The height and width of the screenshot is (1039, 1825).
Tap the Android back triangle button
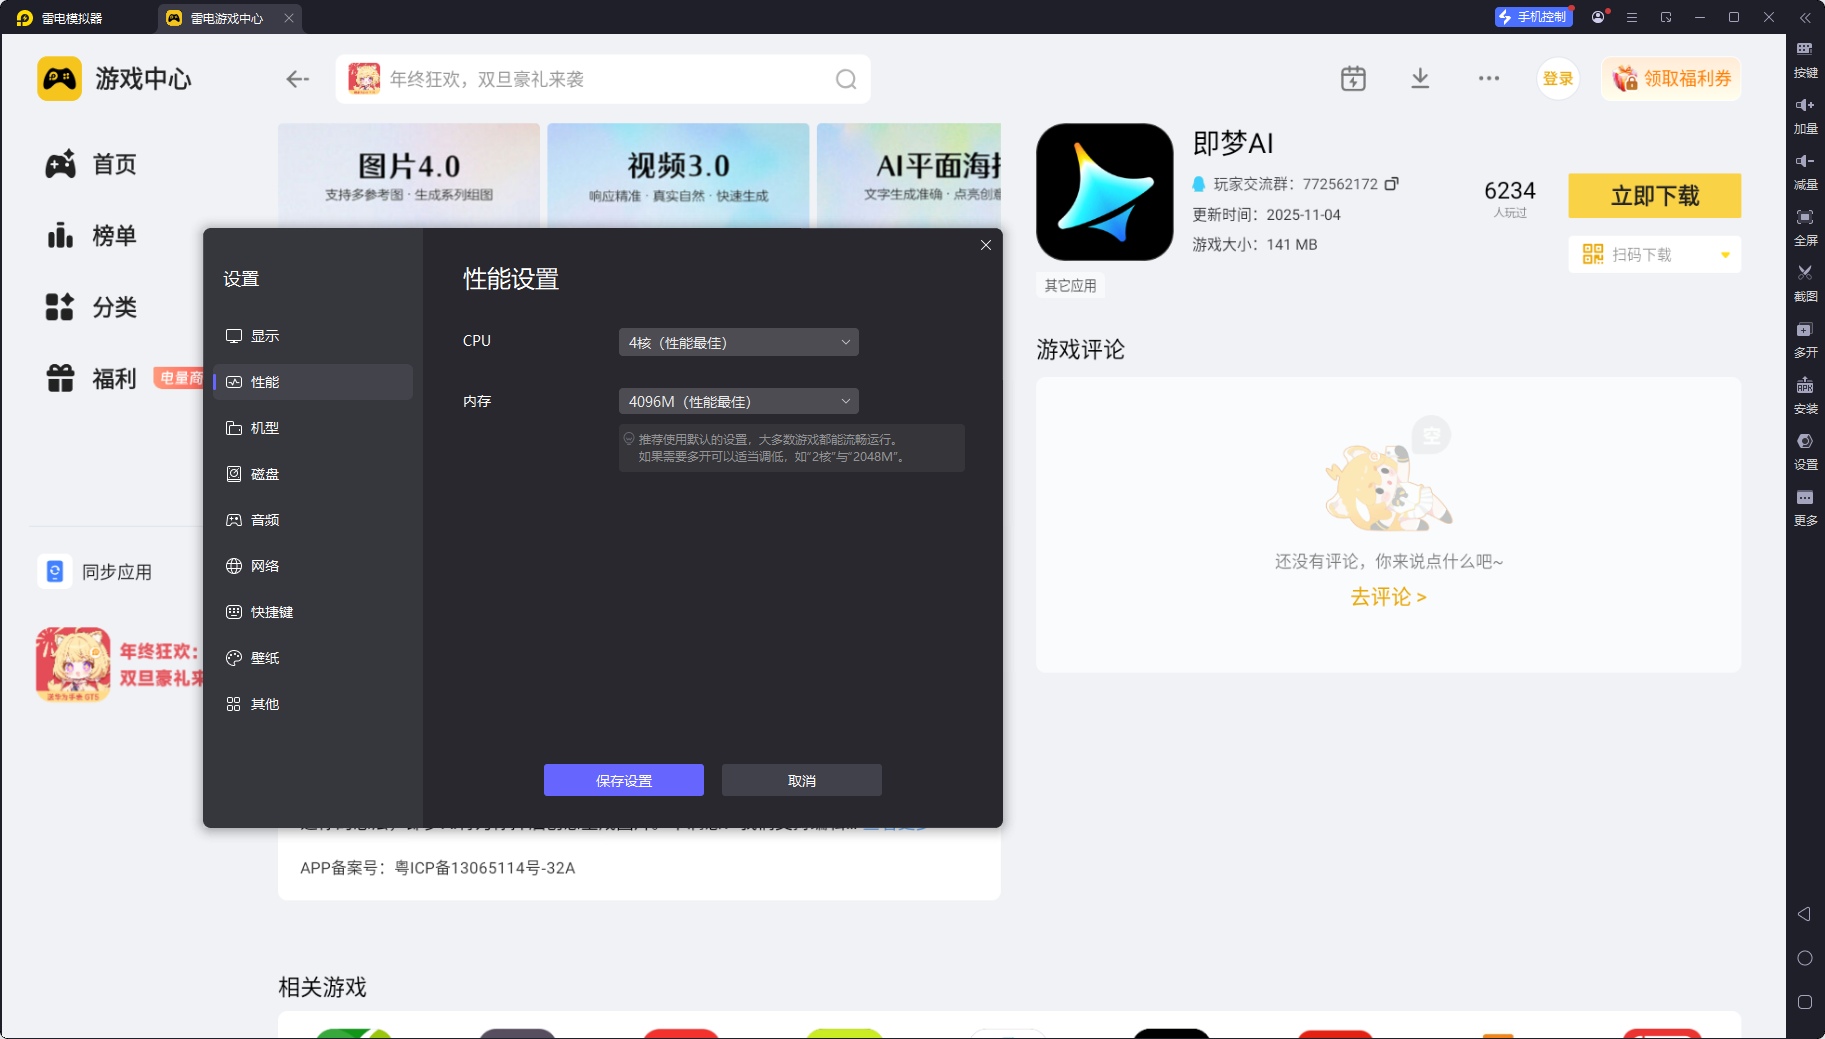[1804, 914]
